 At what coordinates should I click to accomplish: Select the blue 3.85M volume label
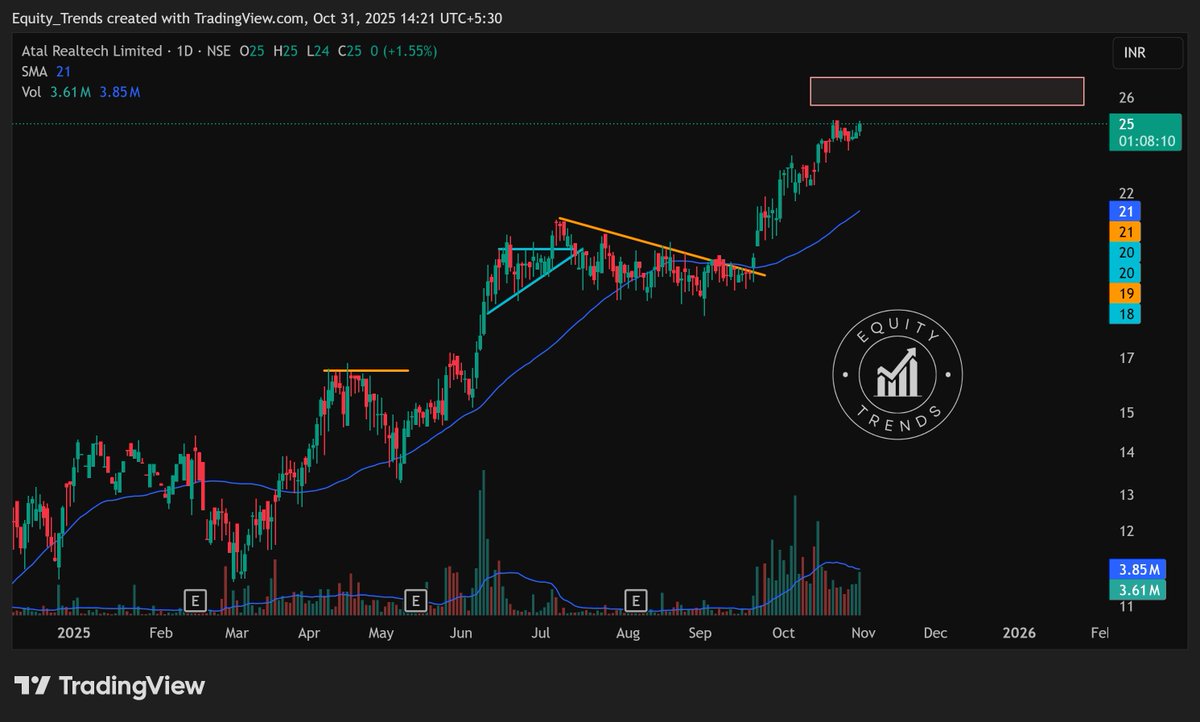tap(1137, 568)
